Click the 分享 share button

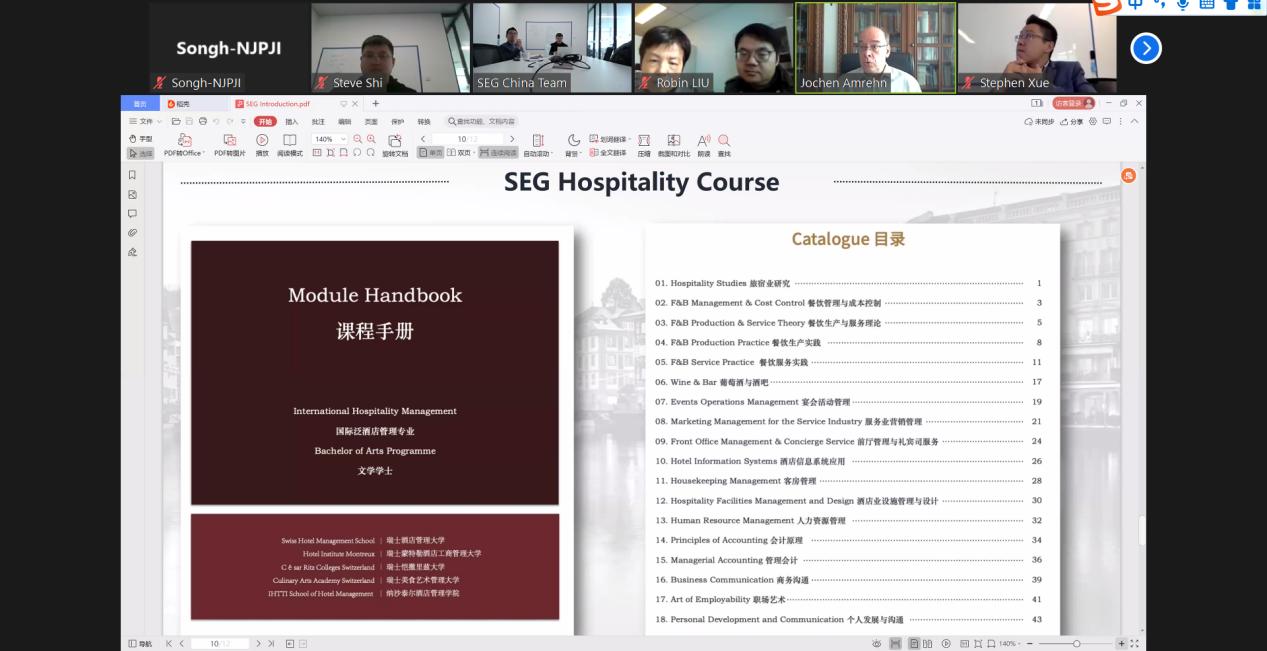tap(1073, 121)
